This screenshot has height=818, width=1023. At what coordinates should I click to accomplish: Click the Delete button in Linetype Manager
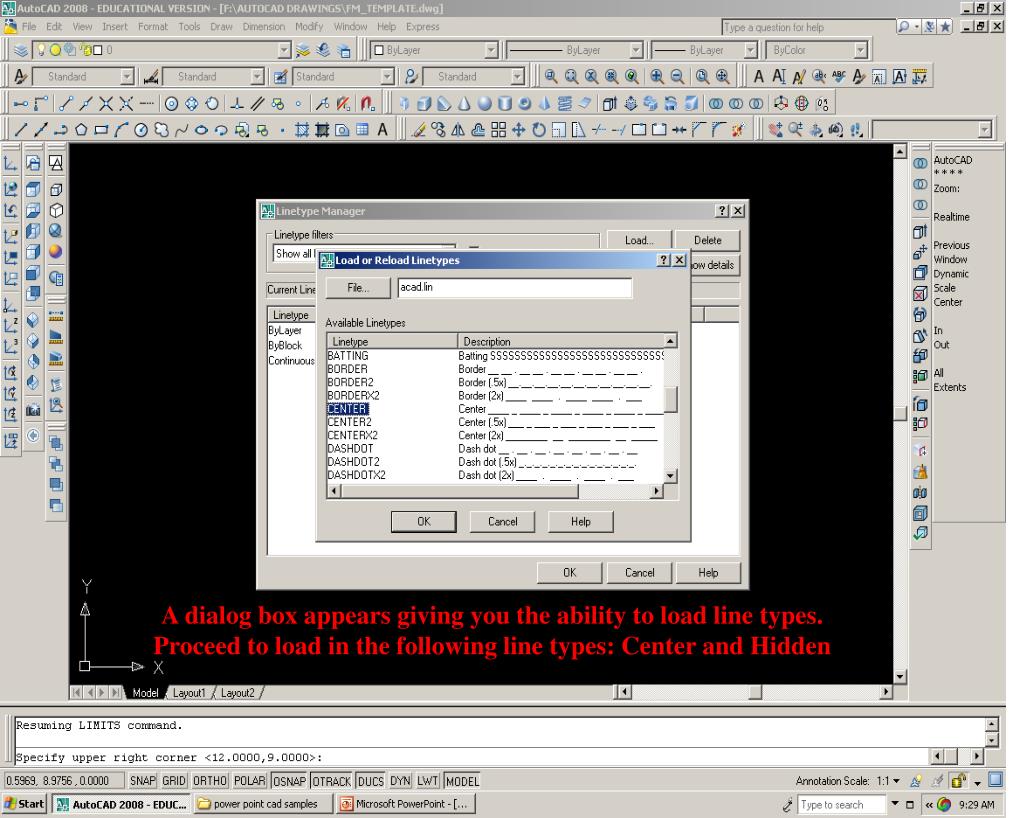coord(708,240)
